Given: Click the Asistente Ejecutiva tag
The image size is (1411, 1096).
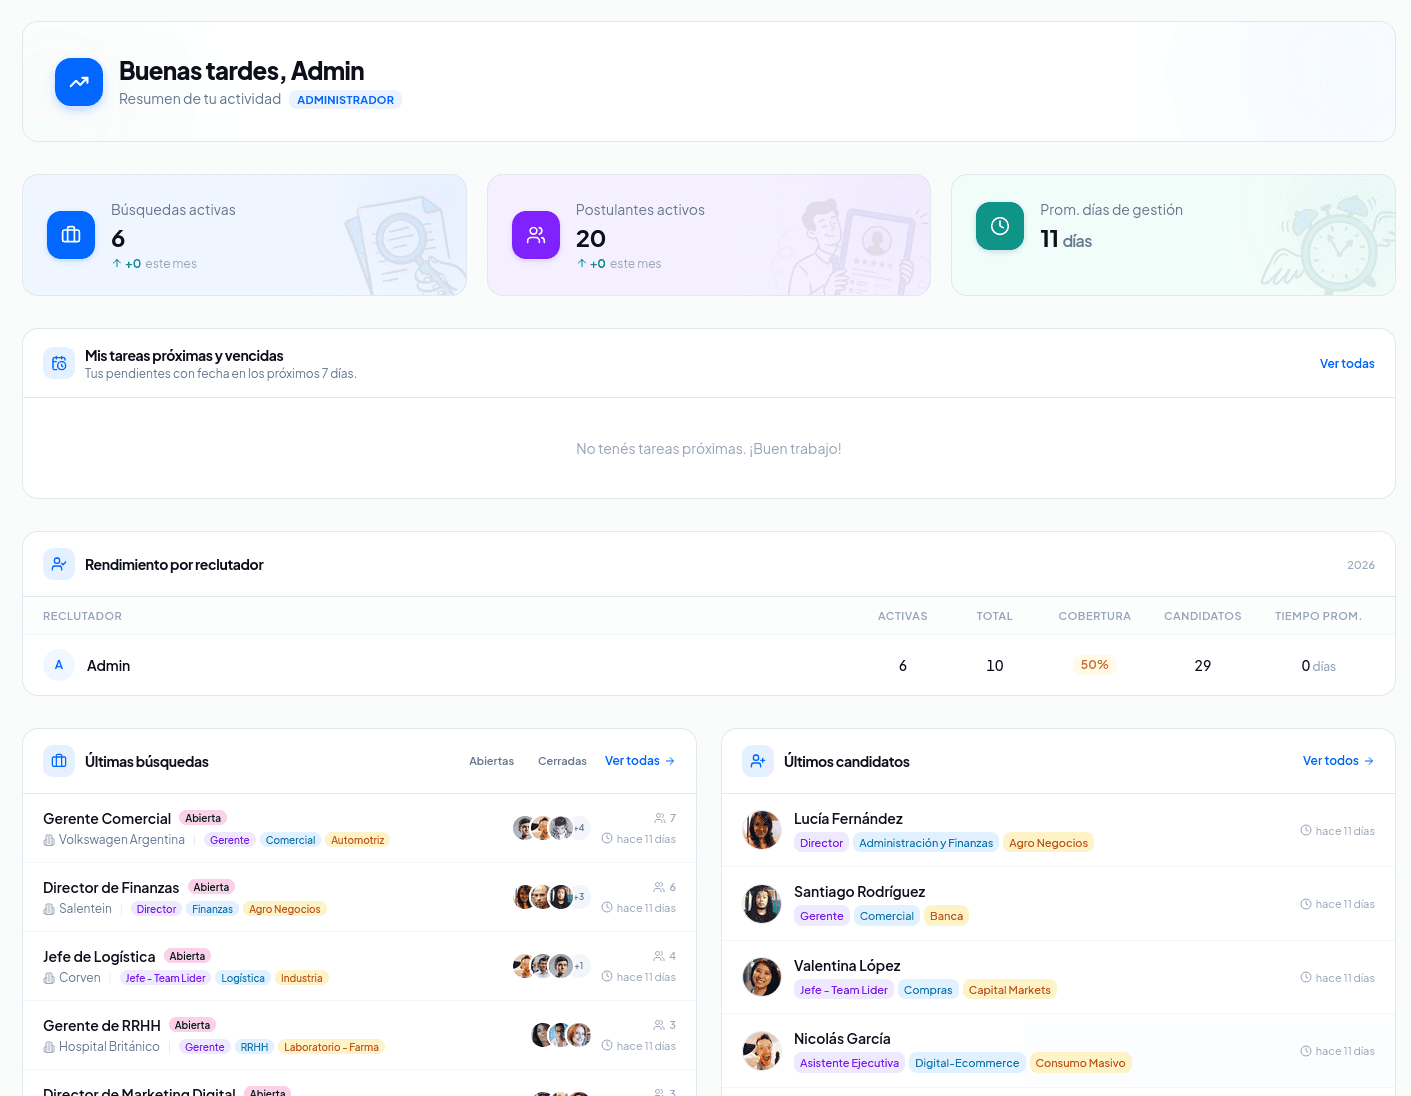Looking at the screenshot, I should pos(849,1063).
